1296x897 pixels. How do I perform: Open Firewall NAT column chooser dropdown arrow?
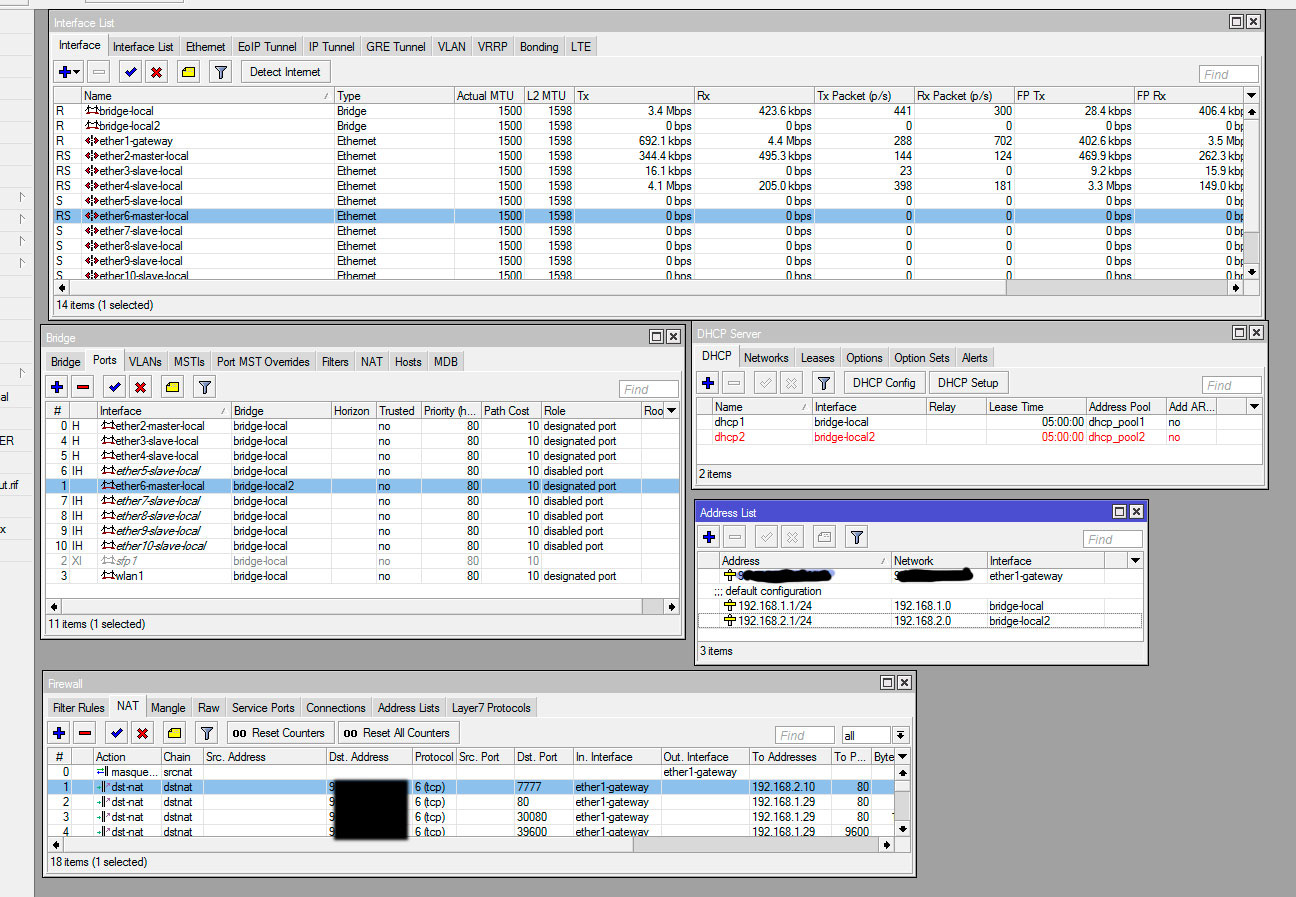[x=902, y=757]
